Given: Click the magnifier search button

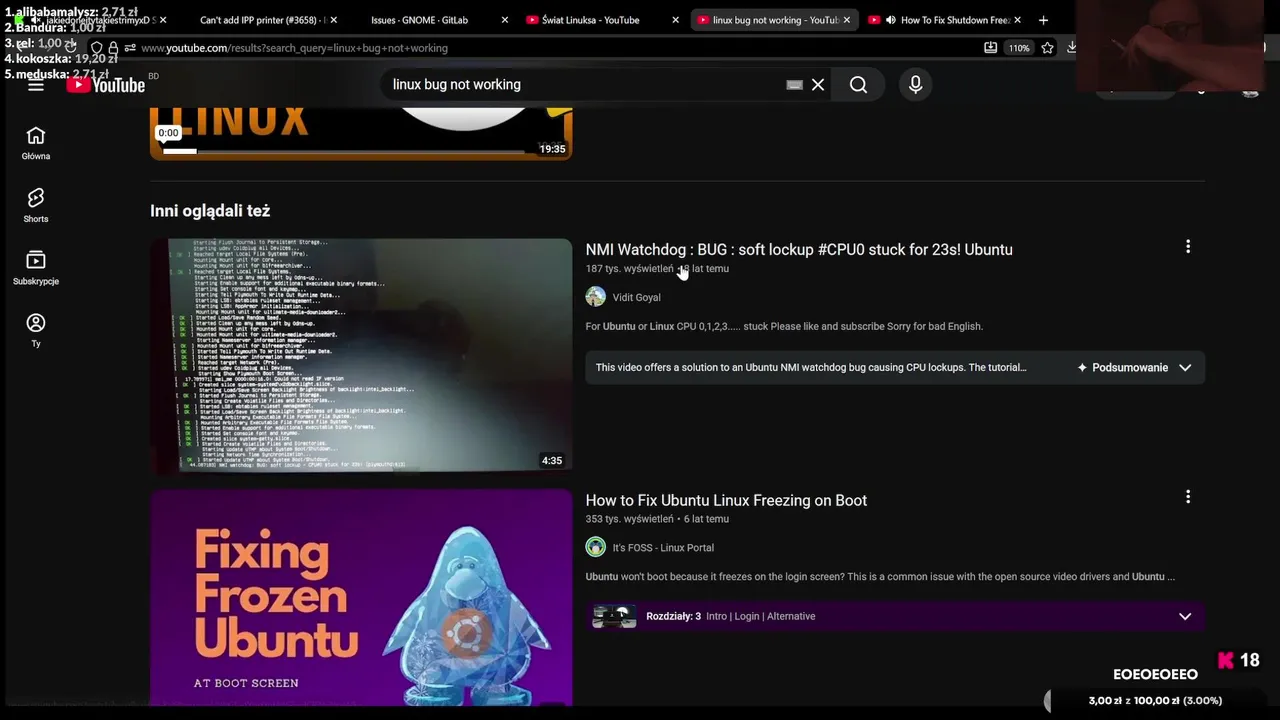Looking at the screenshot, I should [x=858, y=85].
